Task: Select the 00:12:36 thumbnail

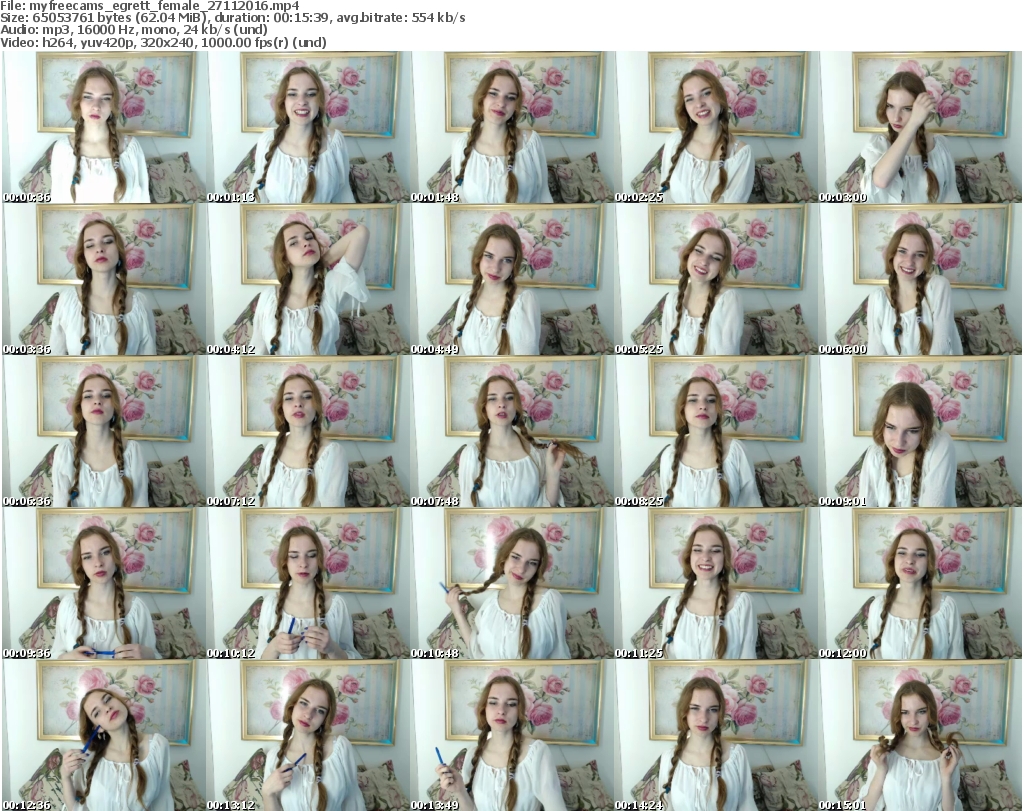Action: pos(104,735)
